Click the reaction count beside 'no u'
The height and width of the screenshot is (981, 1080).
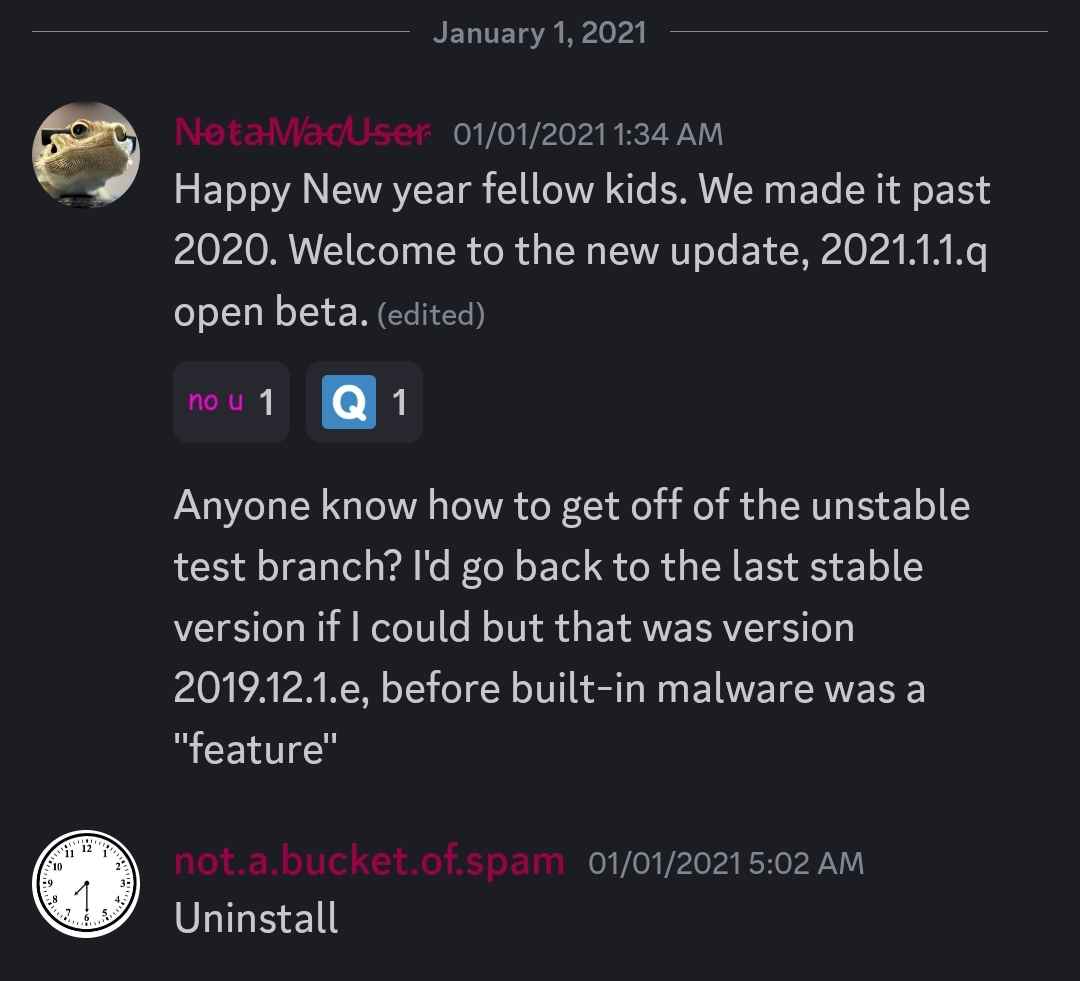(x=267, y=402)
